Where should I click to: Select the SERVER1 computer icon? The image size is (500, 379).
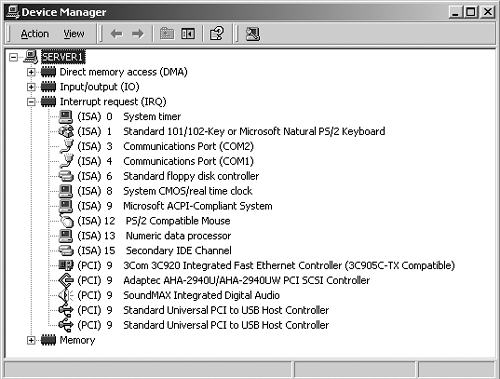tap(31, 57)
